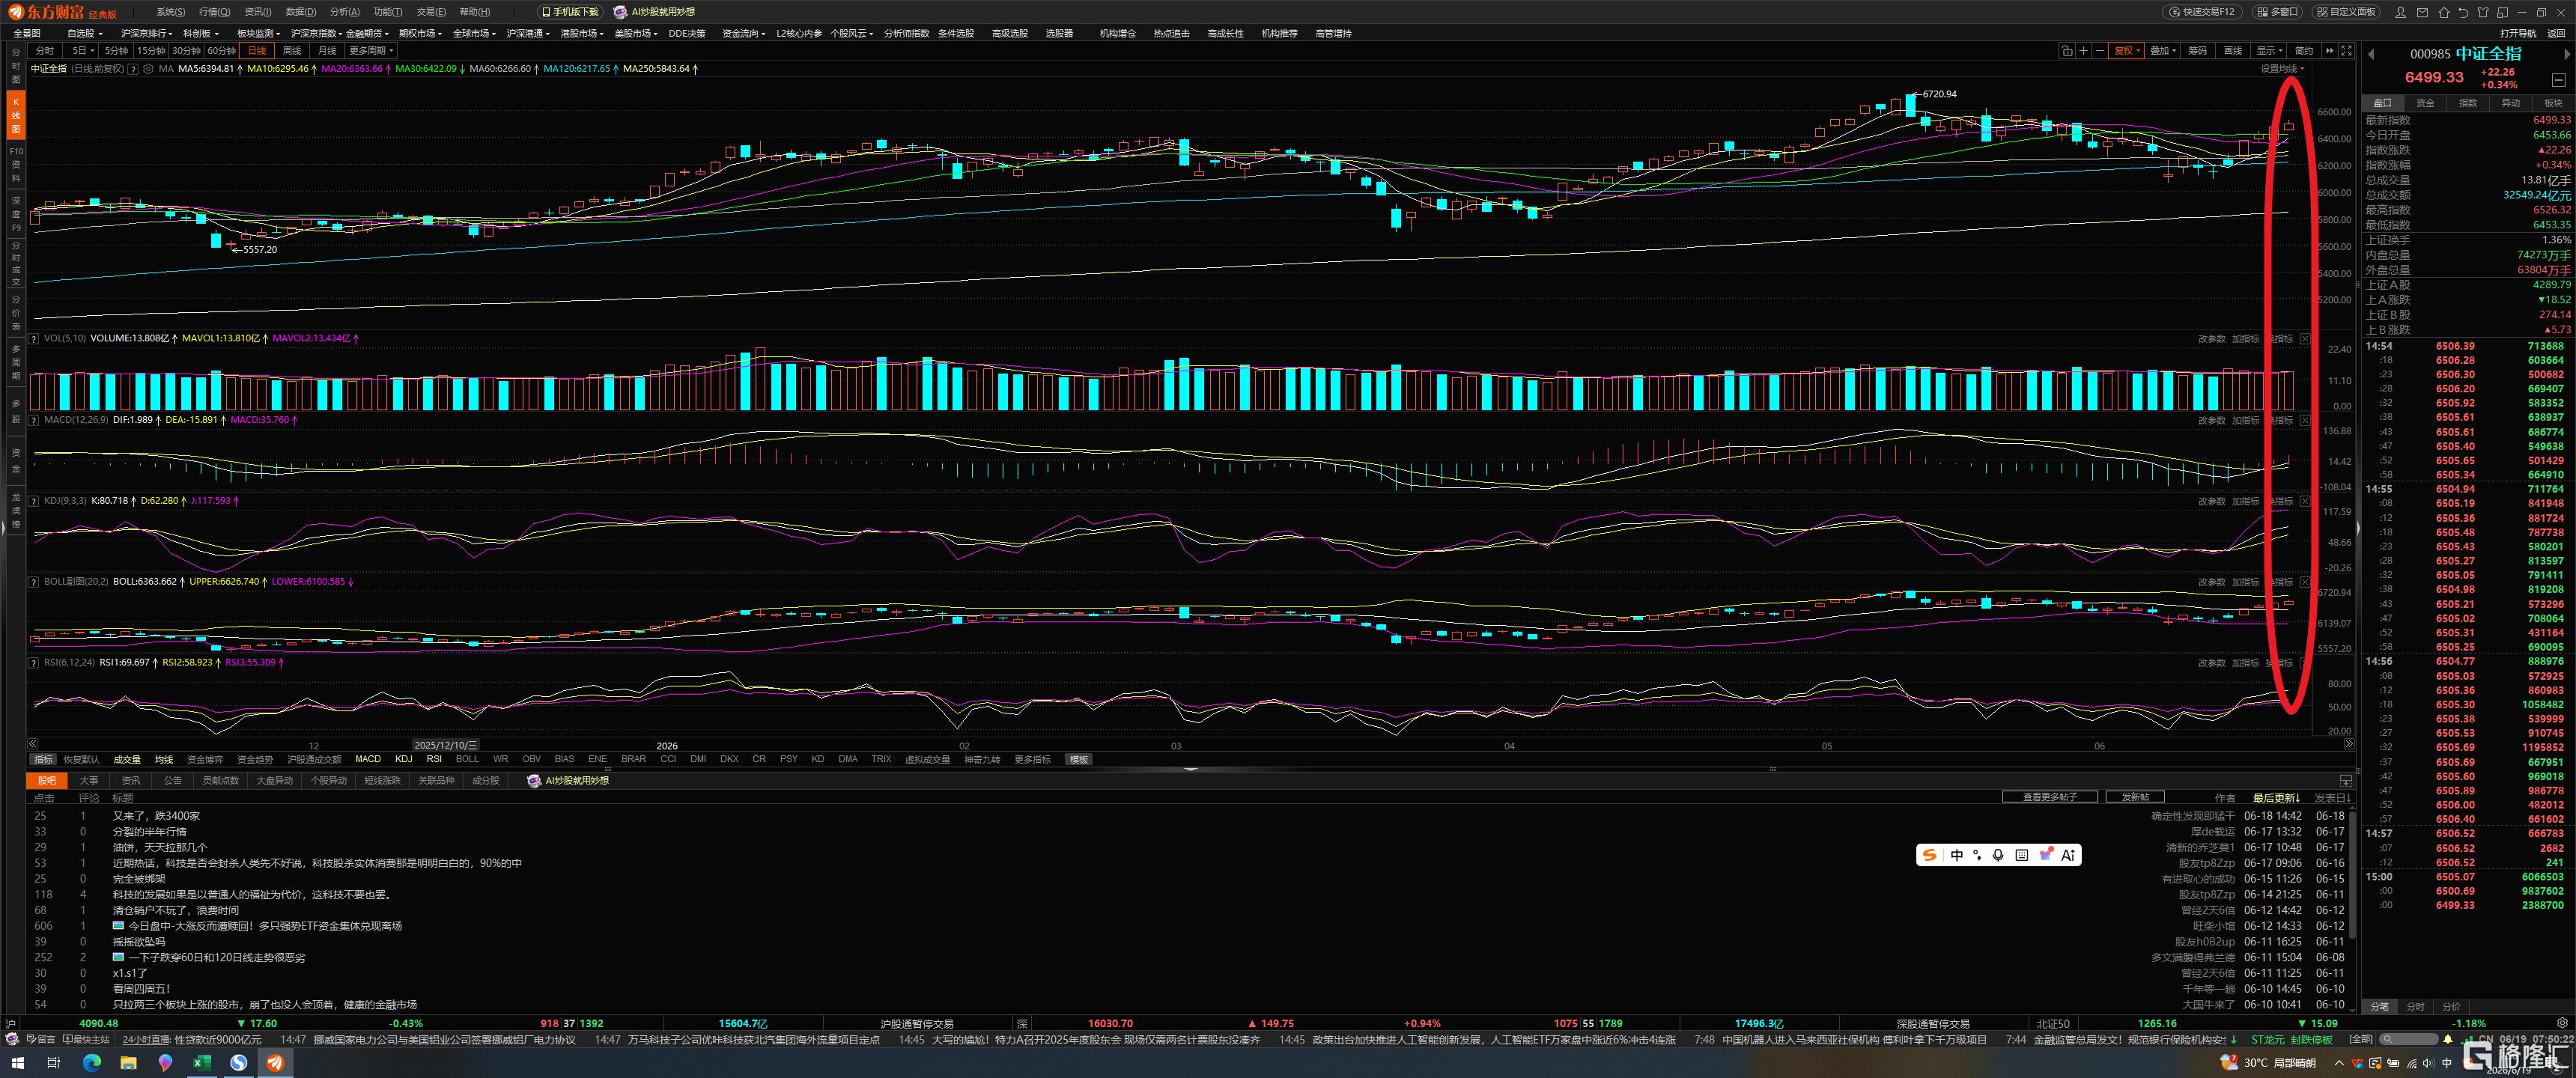This screenshot has width=2576, height=1078.
Task: Toggle 均线 moving average overlay
Action: [164, 759]
